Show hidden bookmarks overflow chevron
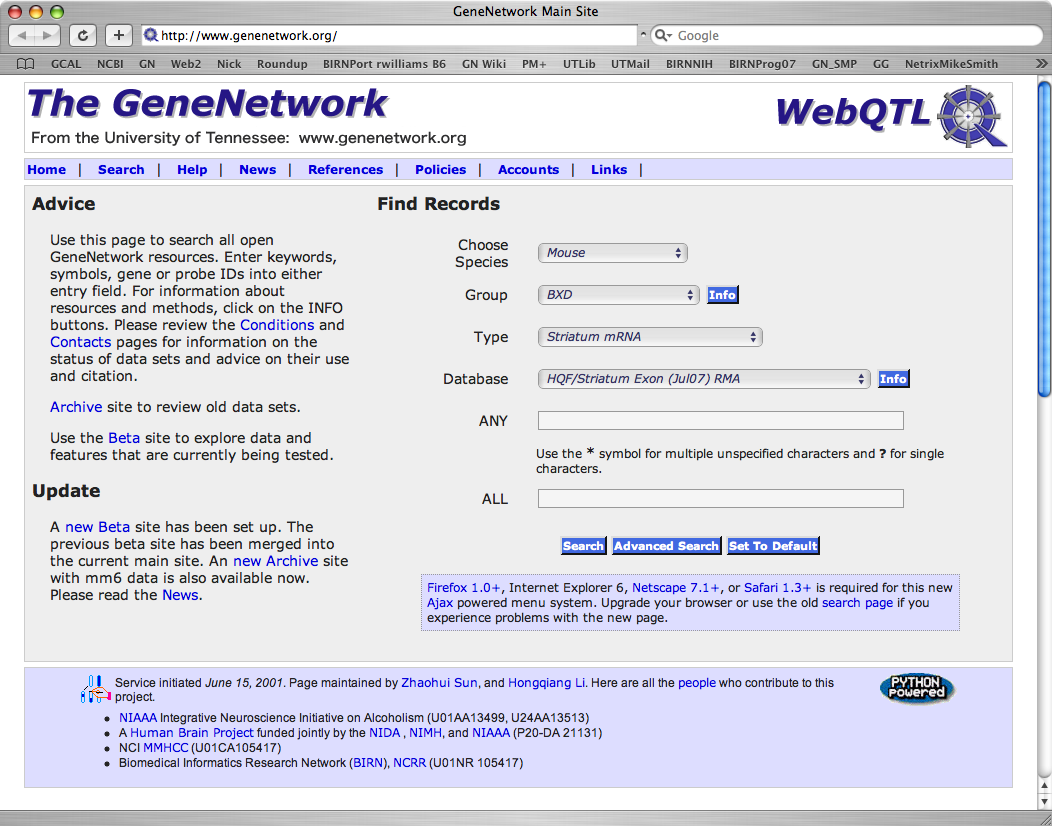The height and width of the screenshot is (826, 1052). coord(1040,63)
